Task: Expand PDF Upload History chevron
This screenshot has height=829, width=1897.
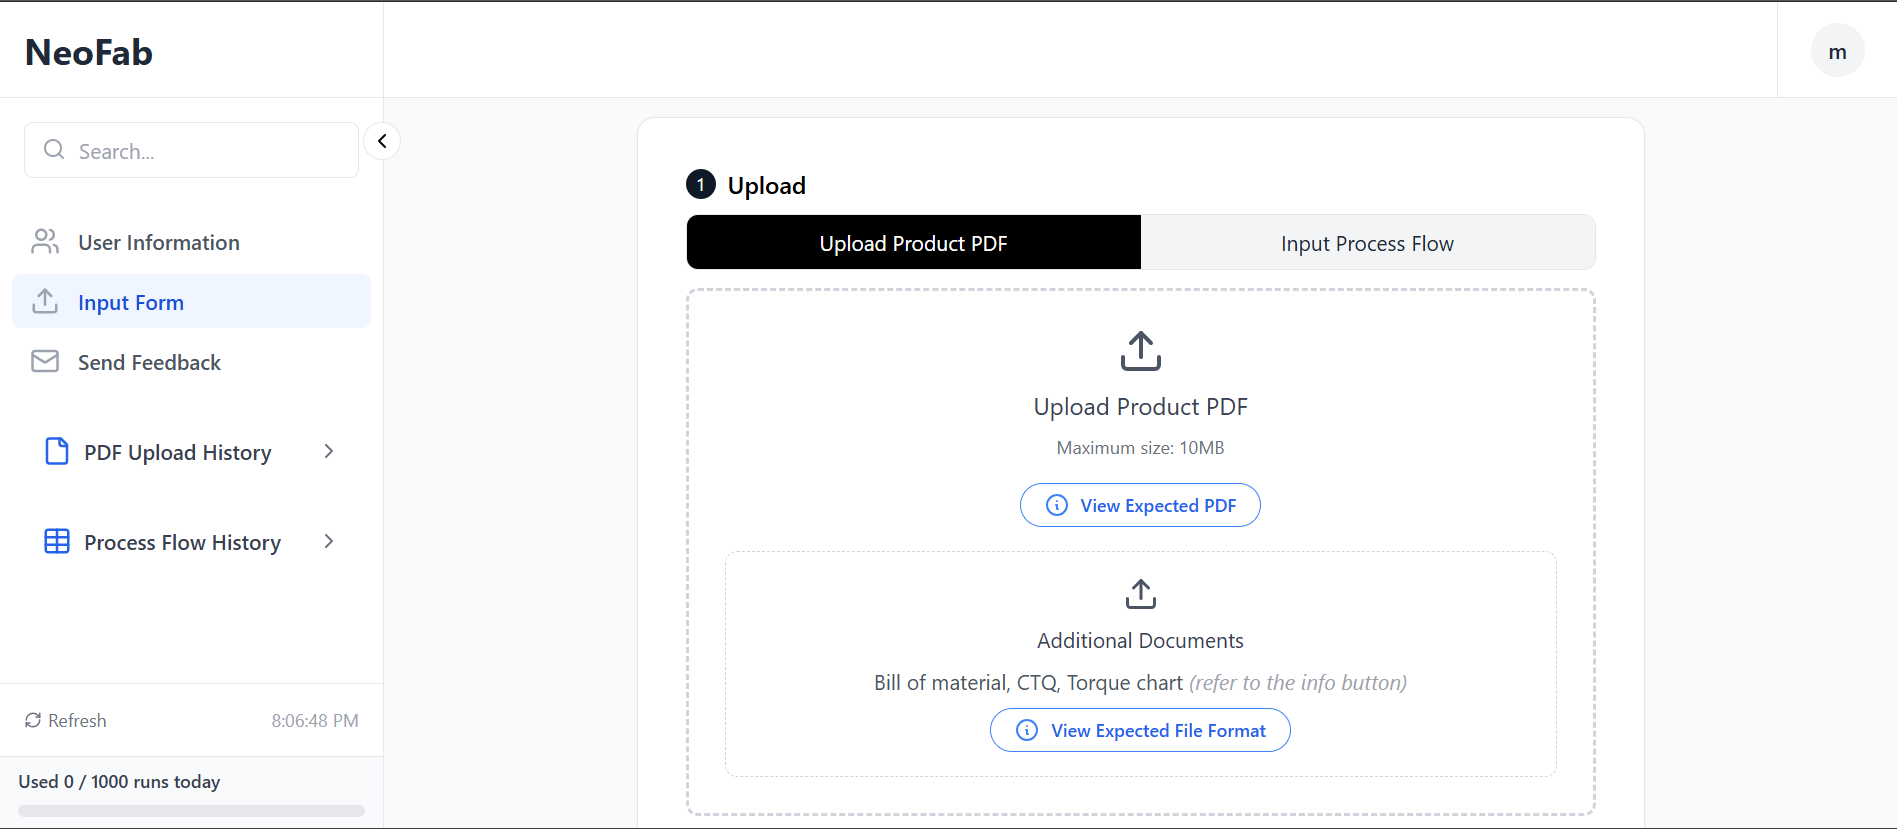Action: (x=329, y=452)
